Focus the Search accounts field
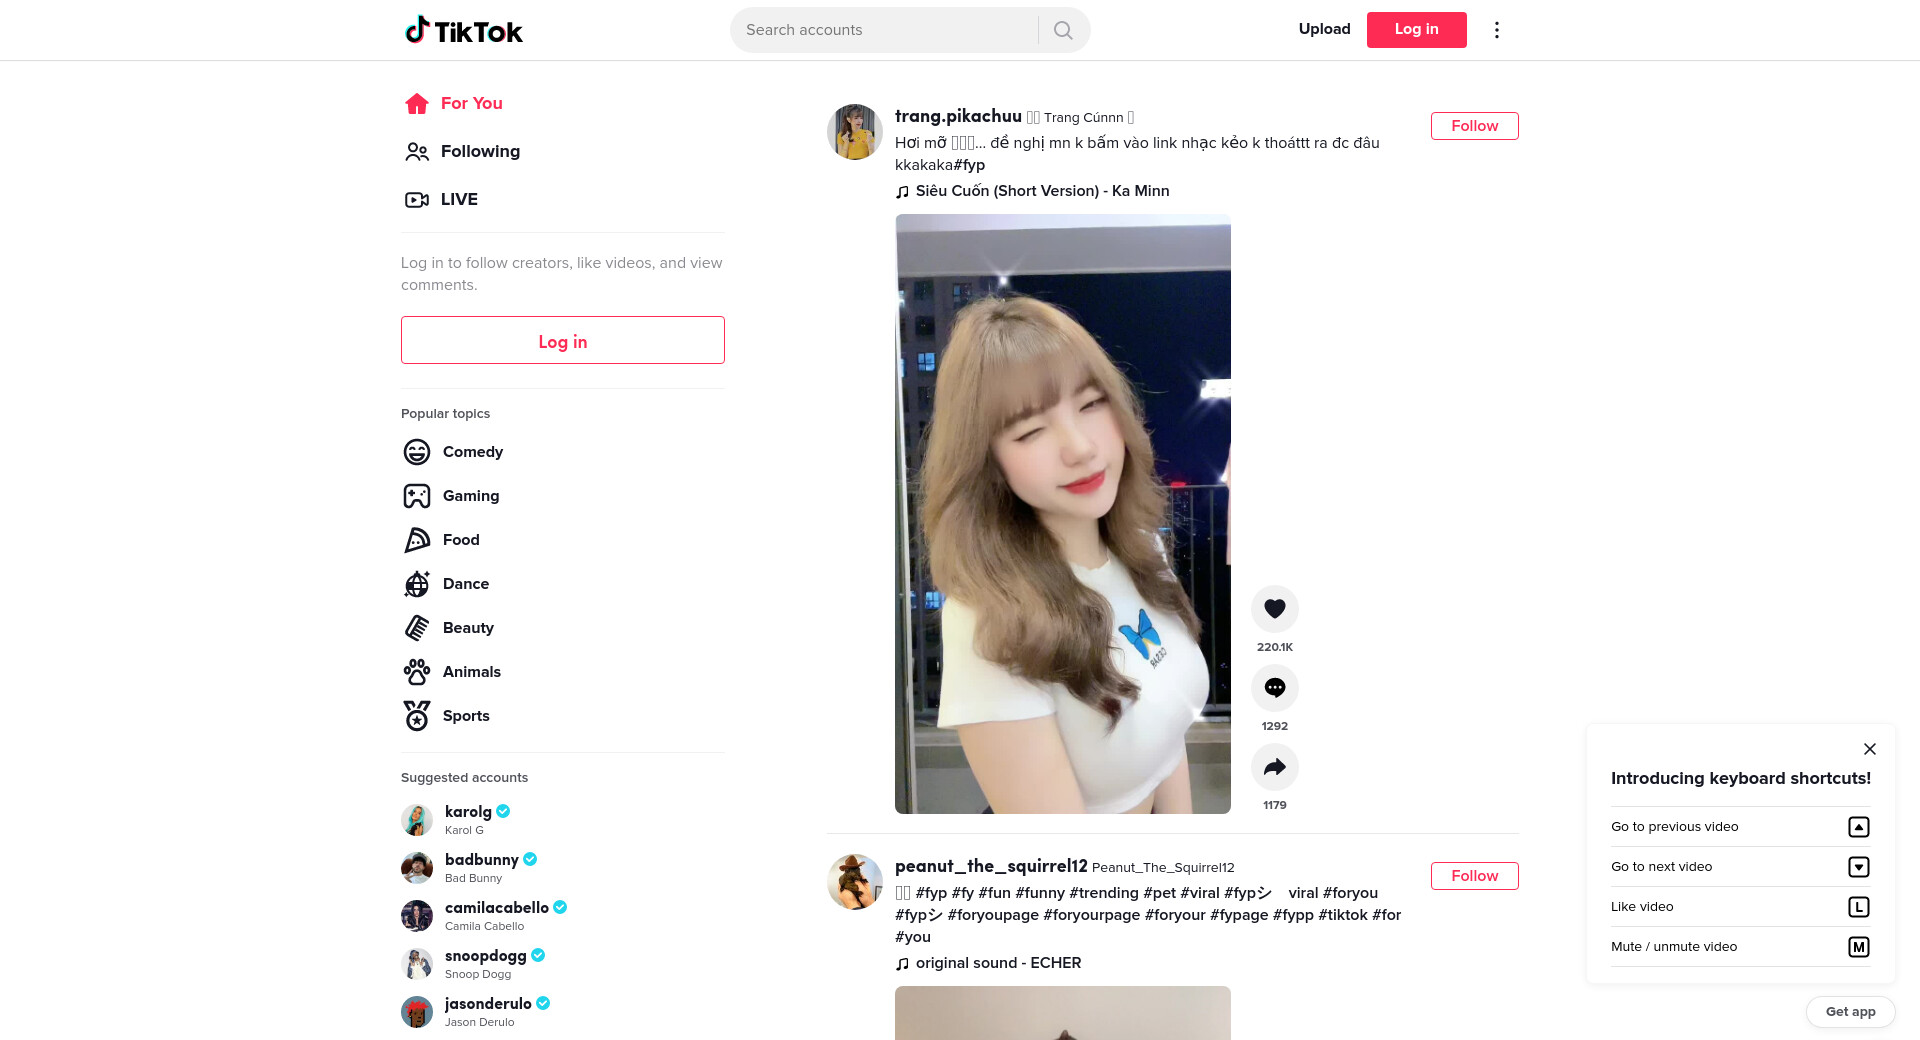 (884, 30)
